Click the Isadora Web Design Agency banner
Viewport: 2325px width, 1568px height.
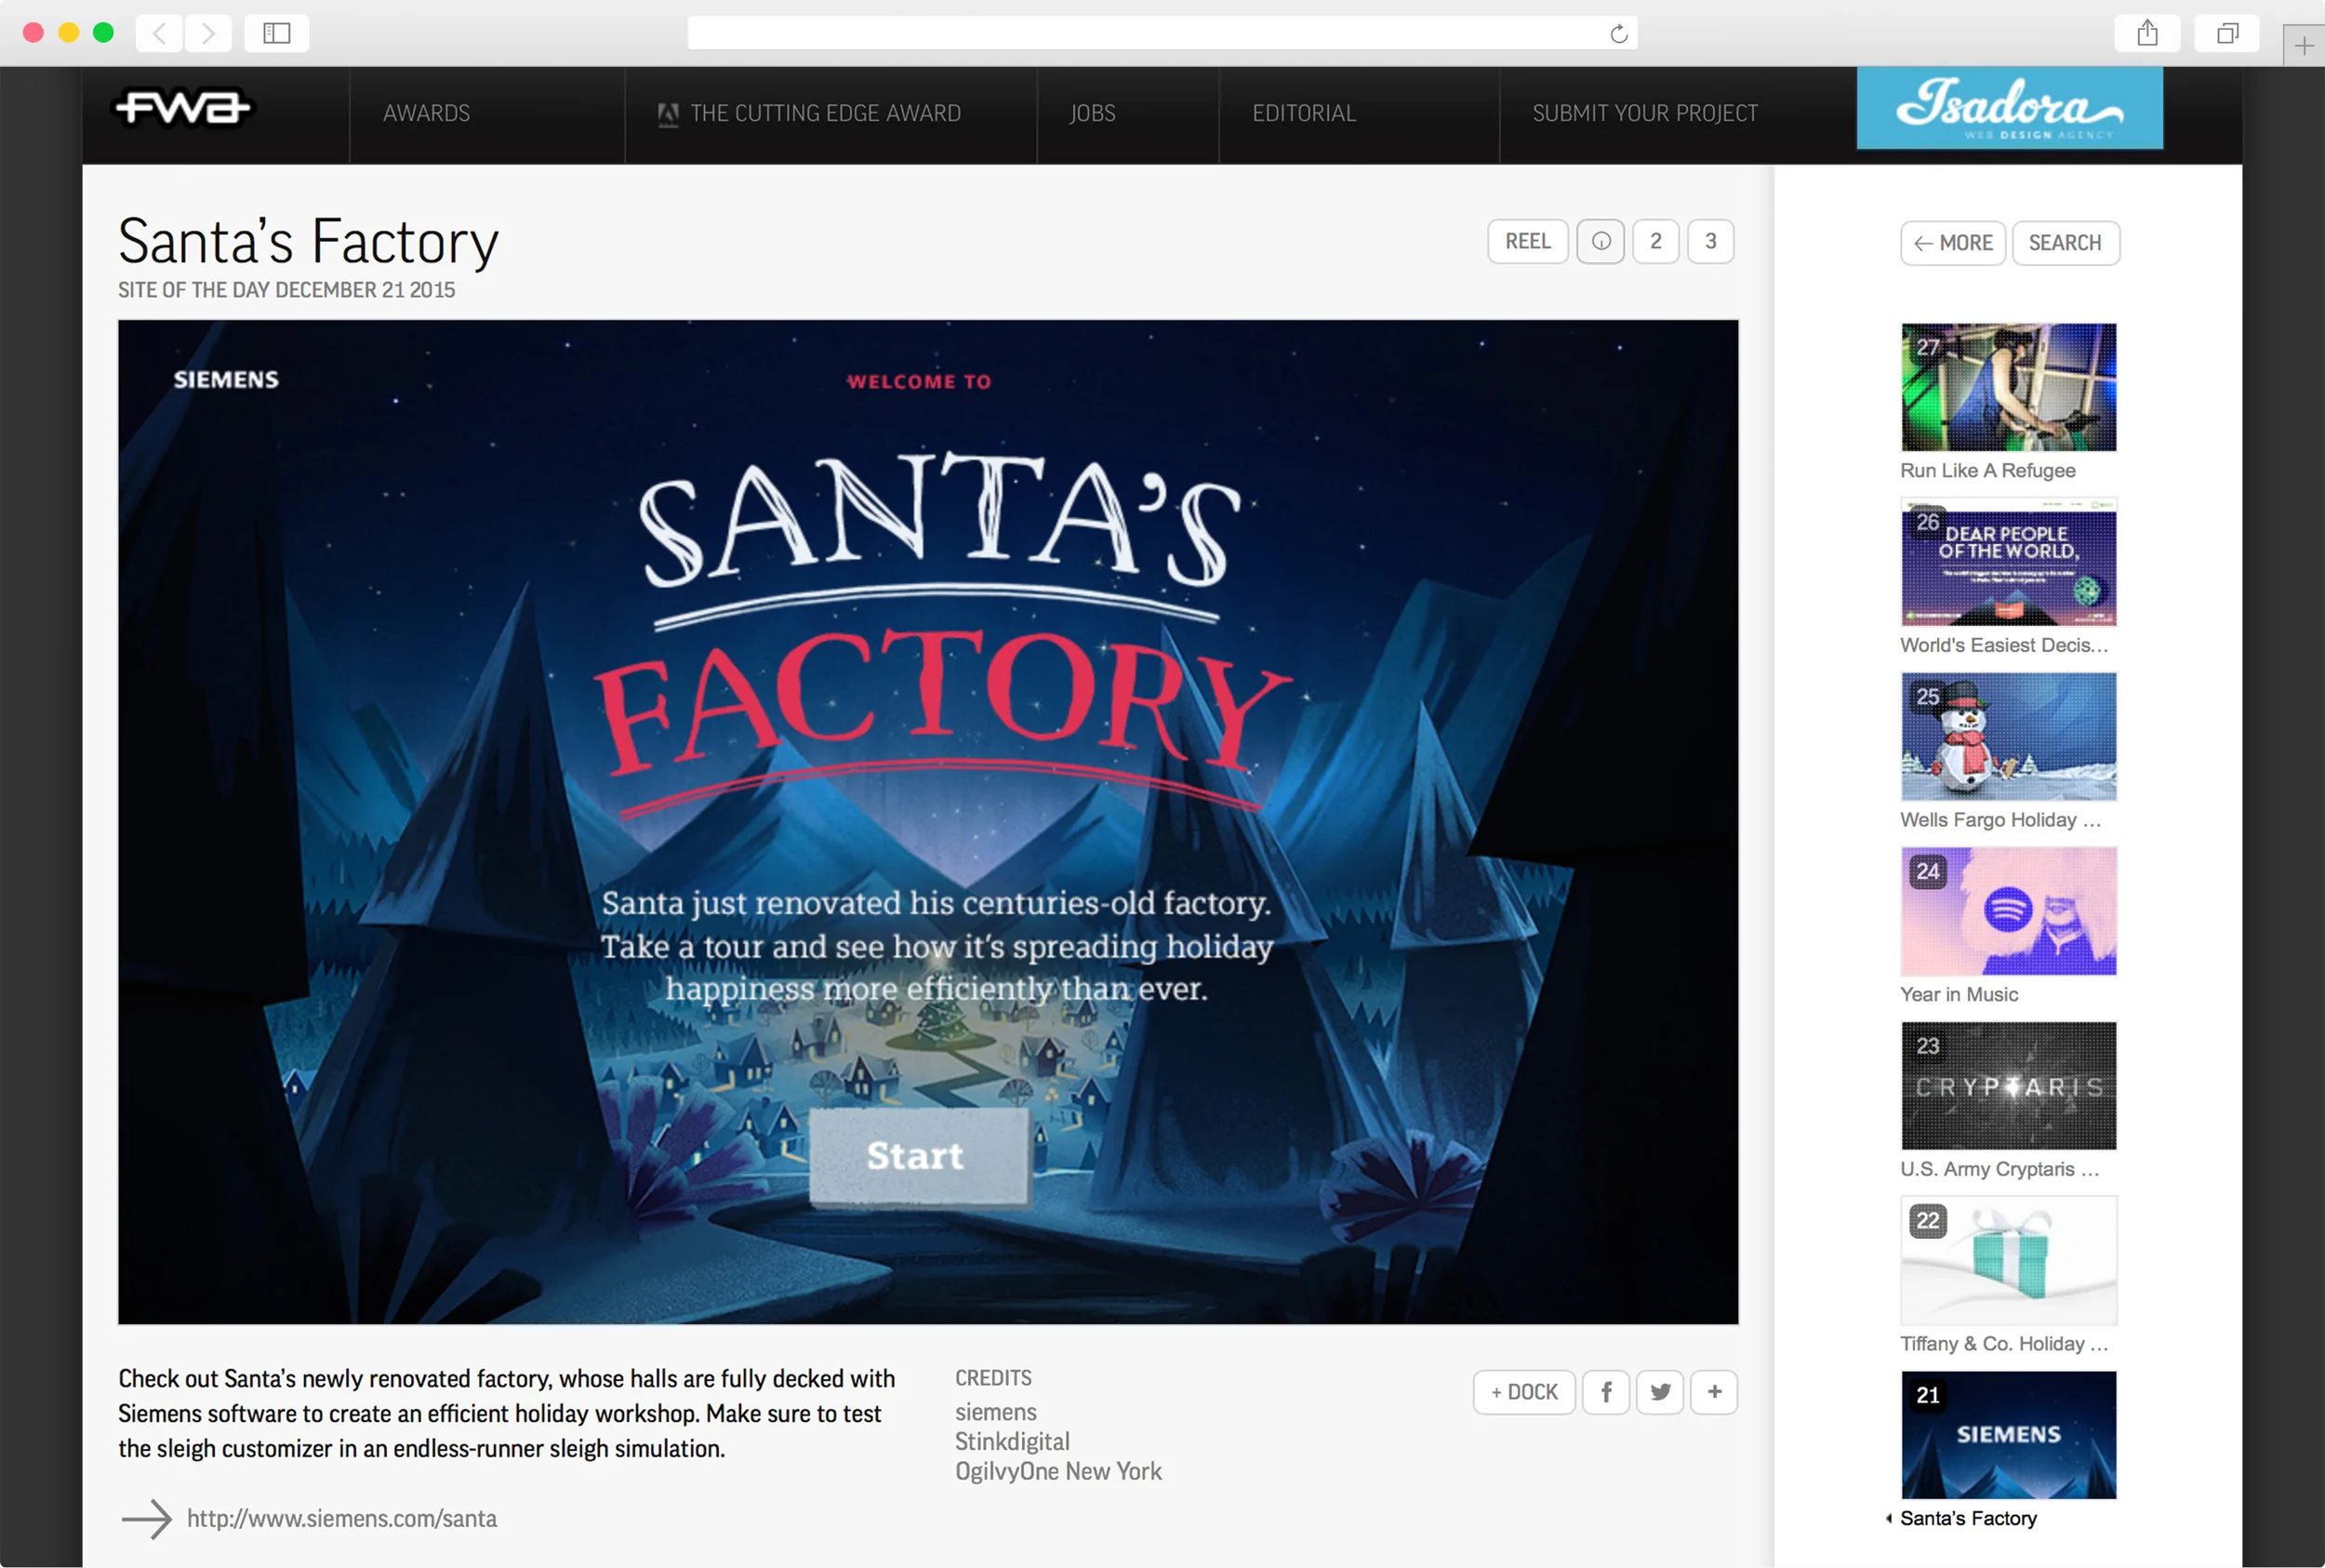[2007, 108]
